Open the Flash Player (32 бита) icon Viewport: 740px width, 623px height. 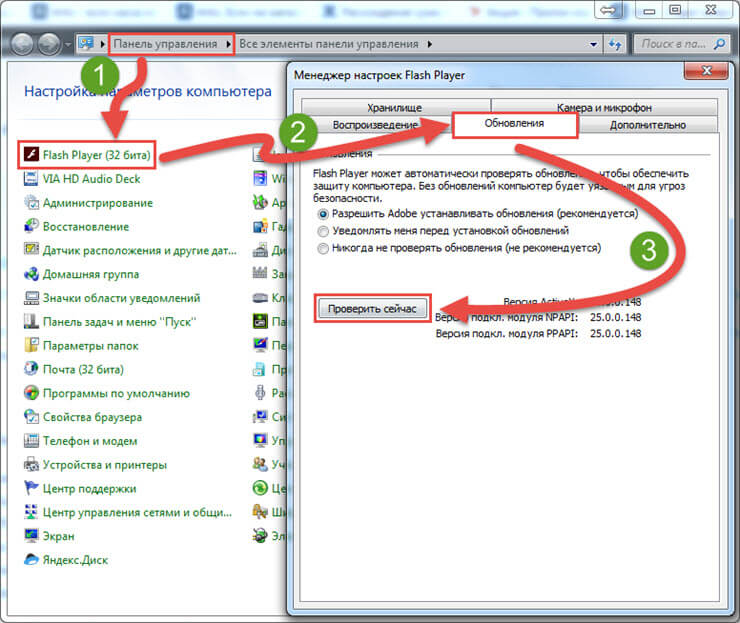(x=32, y=154)
